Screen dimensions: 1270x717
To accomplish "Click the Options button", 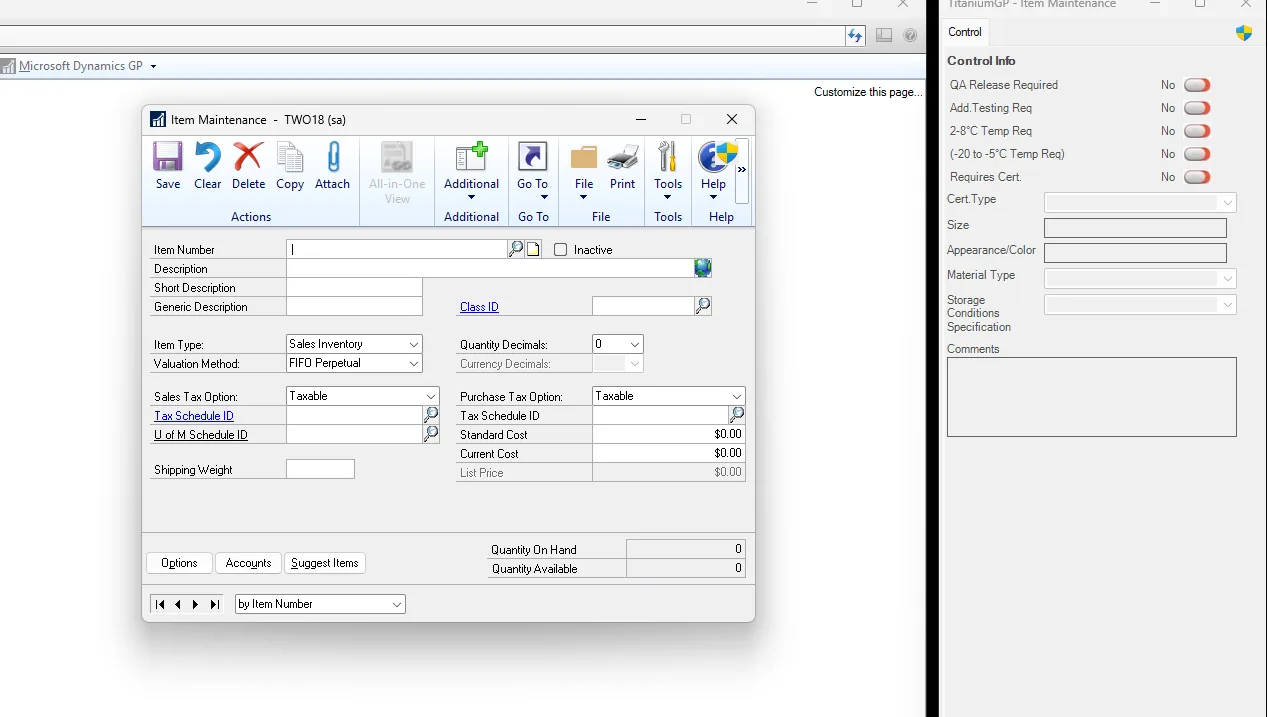I will tap(179, 563).
